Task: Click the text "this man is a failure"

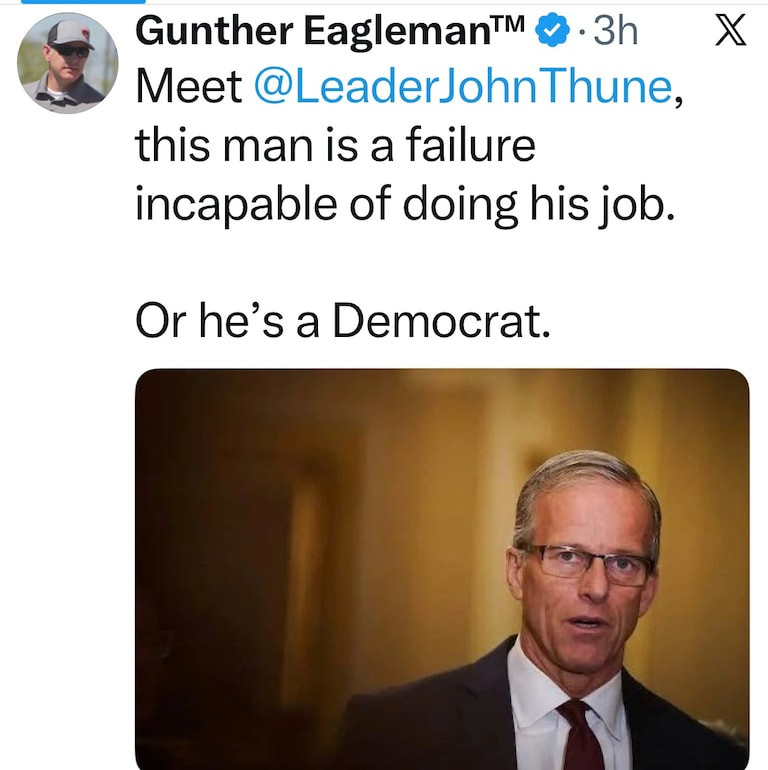Action: 335,146
